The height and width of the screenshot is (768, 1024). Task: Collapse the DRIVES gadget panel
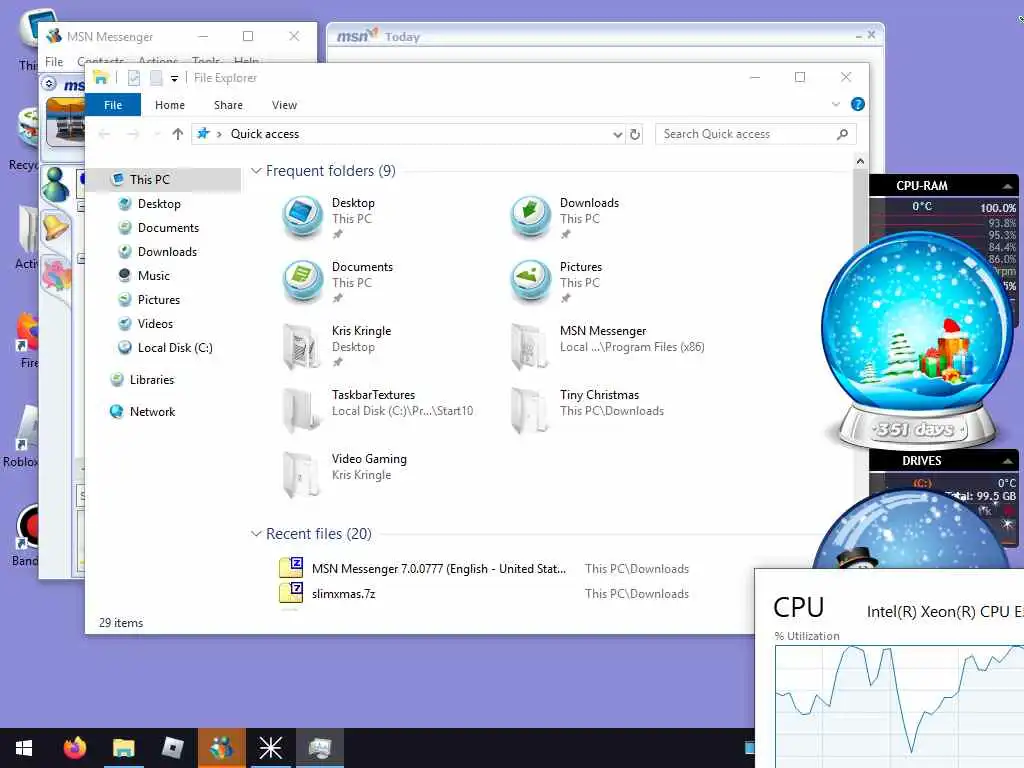point(1008,461)
